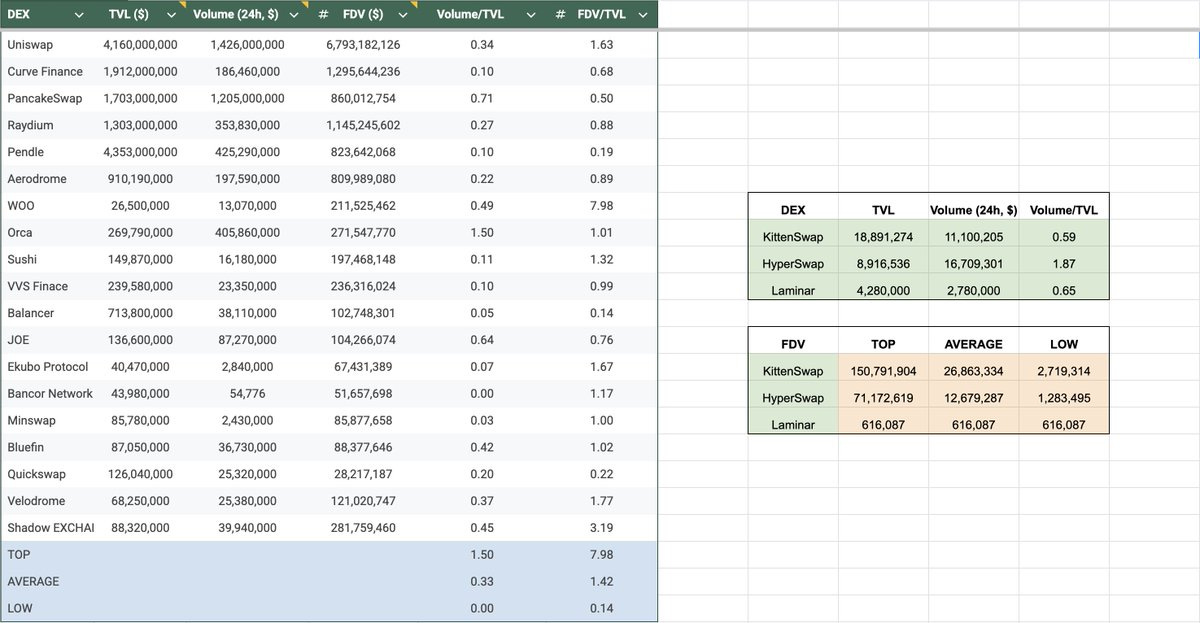Select the JOE cell
The image size is (1200, 623).
pyautogui.click(x=18, y=340)
